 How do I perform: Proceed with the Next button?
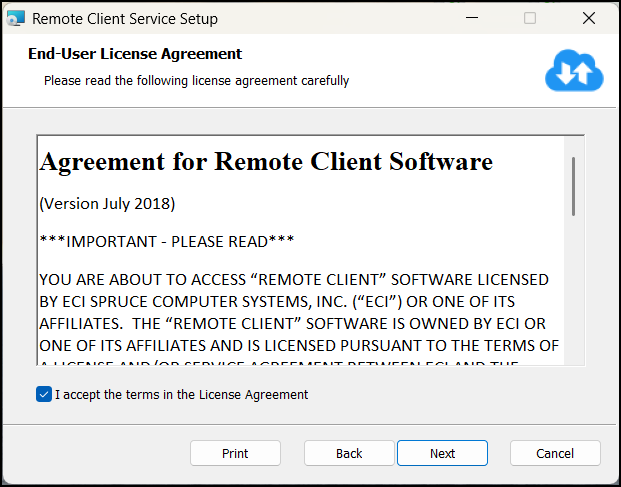click(x=442, y=453)
